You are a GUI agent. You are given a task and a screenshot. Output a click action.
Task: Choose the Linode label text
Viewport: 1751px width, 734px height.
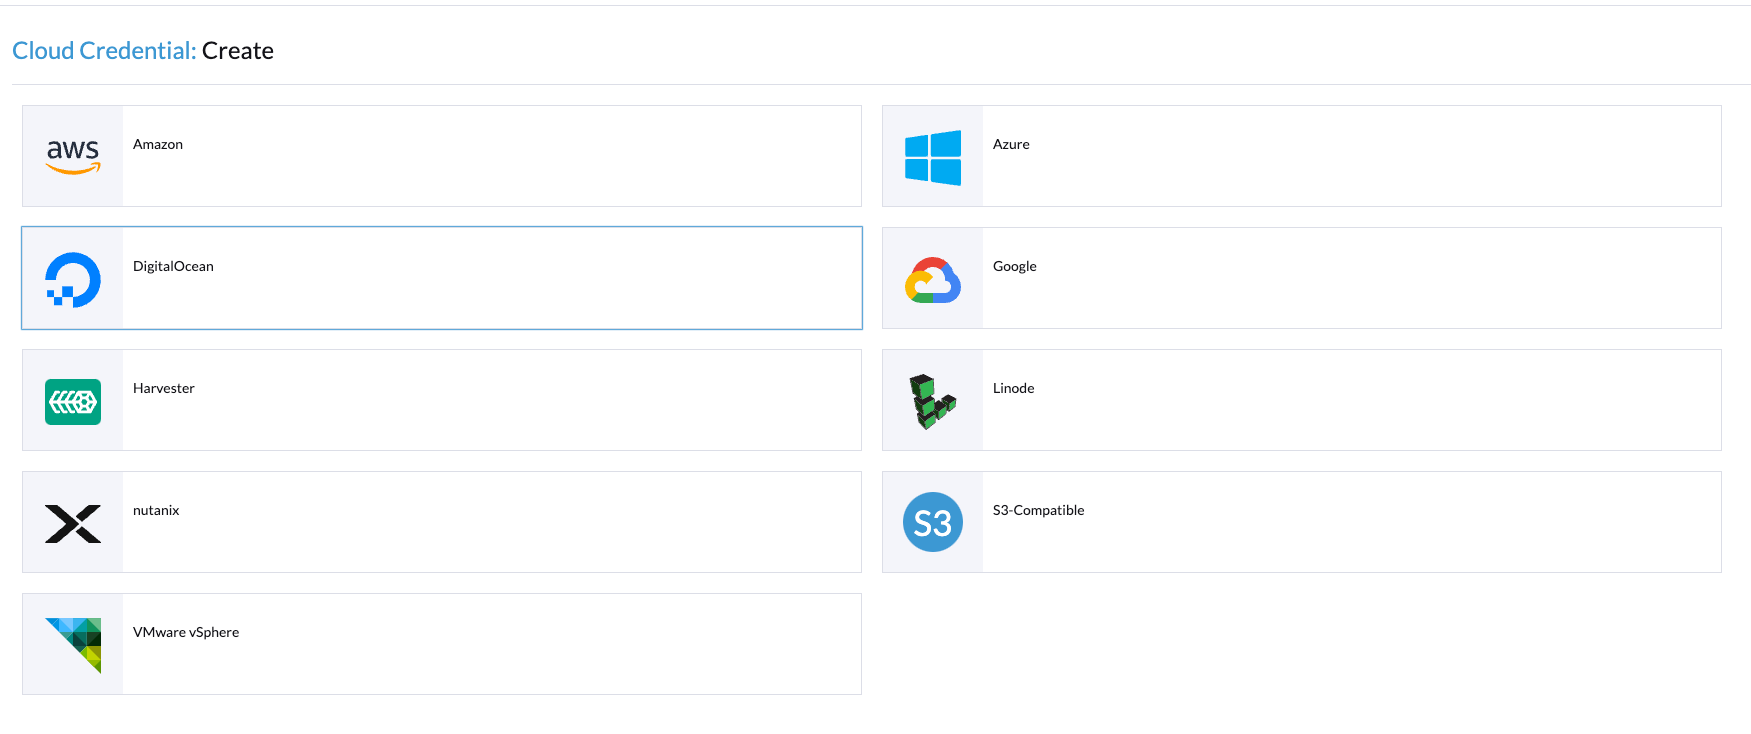tap(1013, 388)
